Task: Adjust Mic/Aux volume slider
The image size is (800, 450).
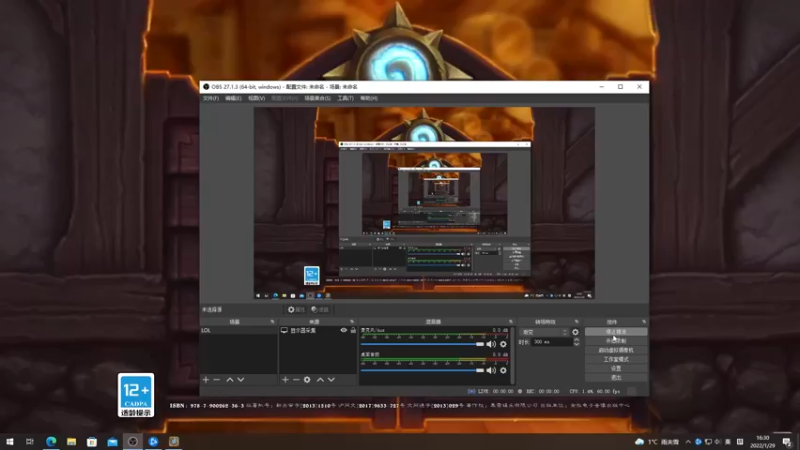Action: click(x=422, y=344)
